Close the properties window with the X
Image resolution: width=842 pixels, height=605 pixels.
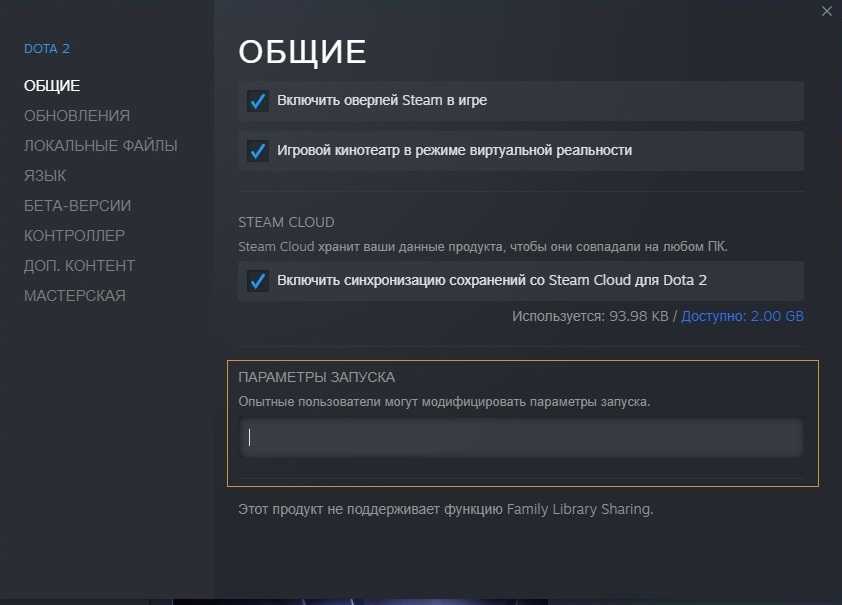[826, 11]
